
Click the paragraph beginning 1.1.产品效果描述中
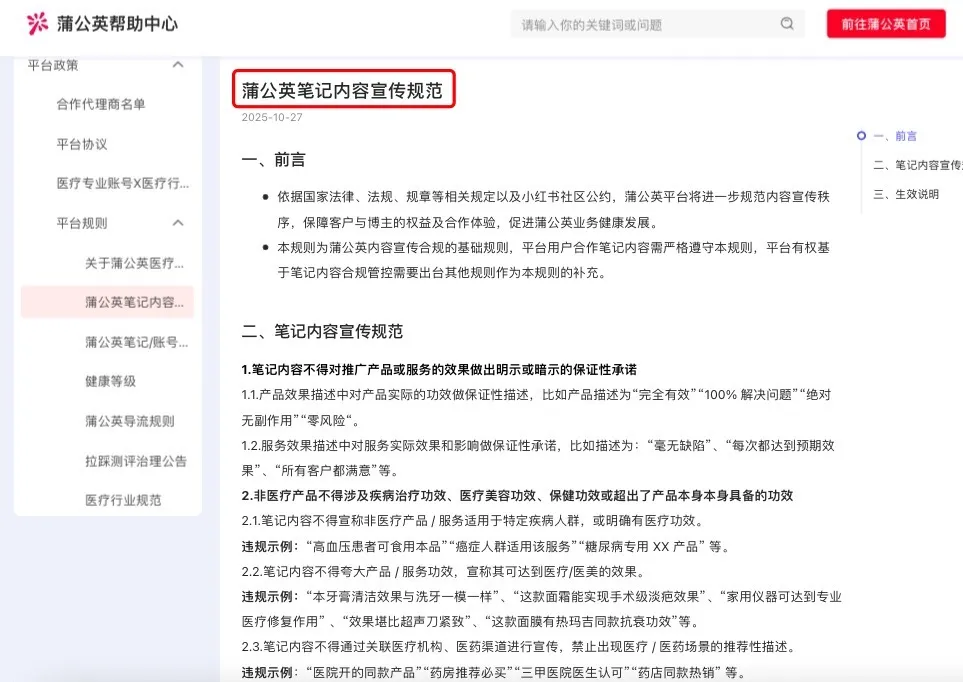pyautogui.click(x=536, y=408)
